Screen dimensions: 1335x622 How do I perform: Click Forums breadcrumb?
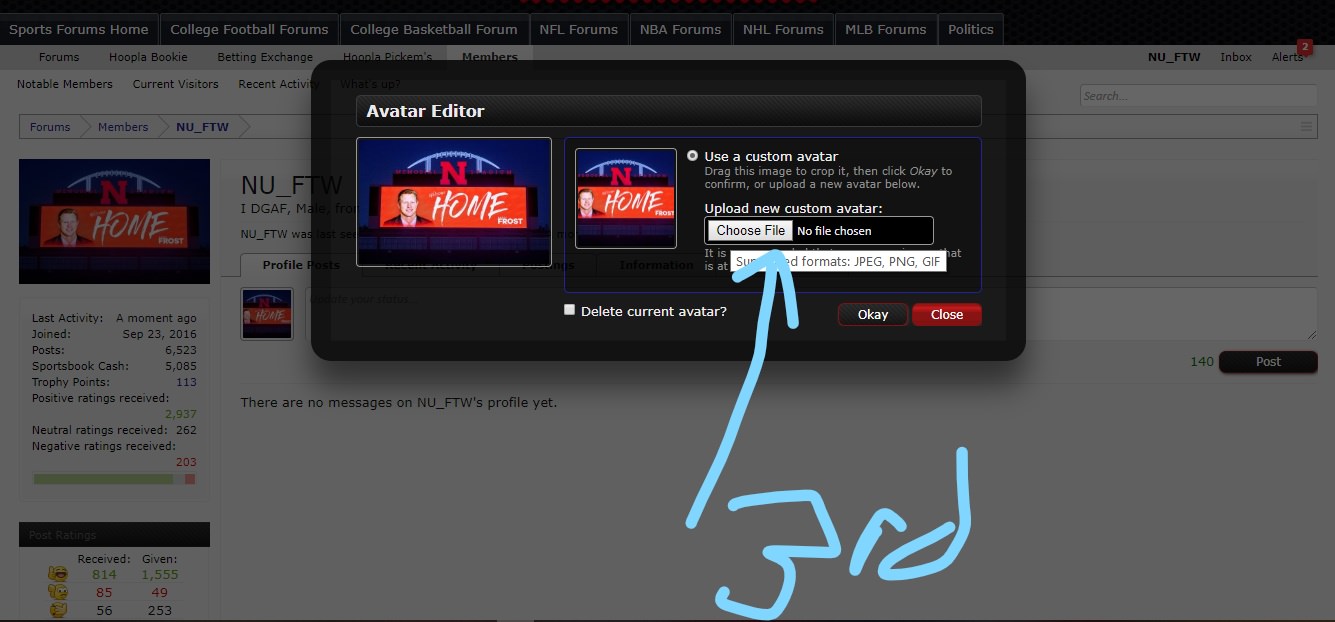(50, 127)
